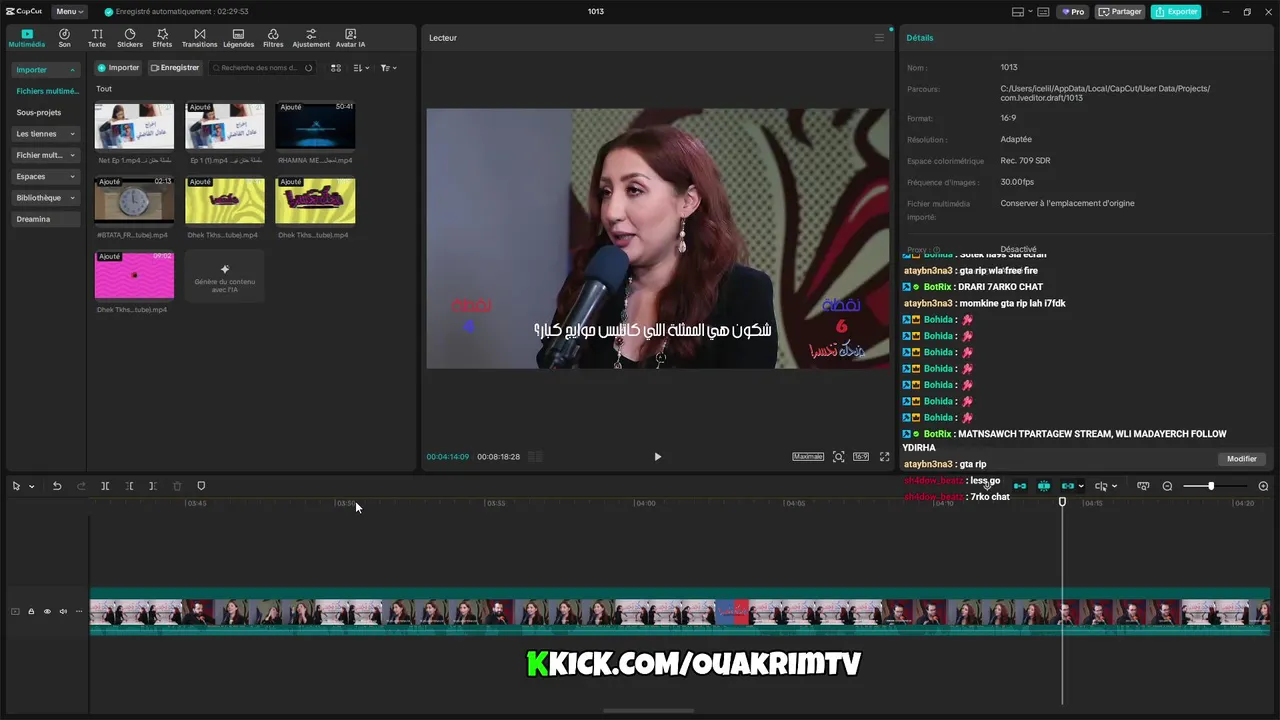This screenshot has height=720, width=1280.
Task: Toggle main track magnet
Action: pos(1020,486)
